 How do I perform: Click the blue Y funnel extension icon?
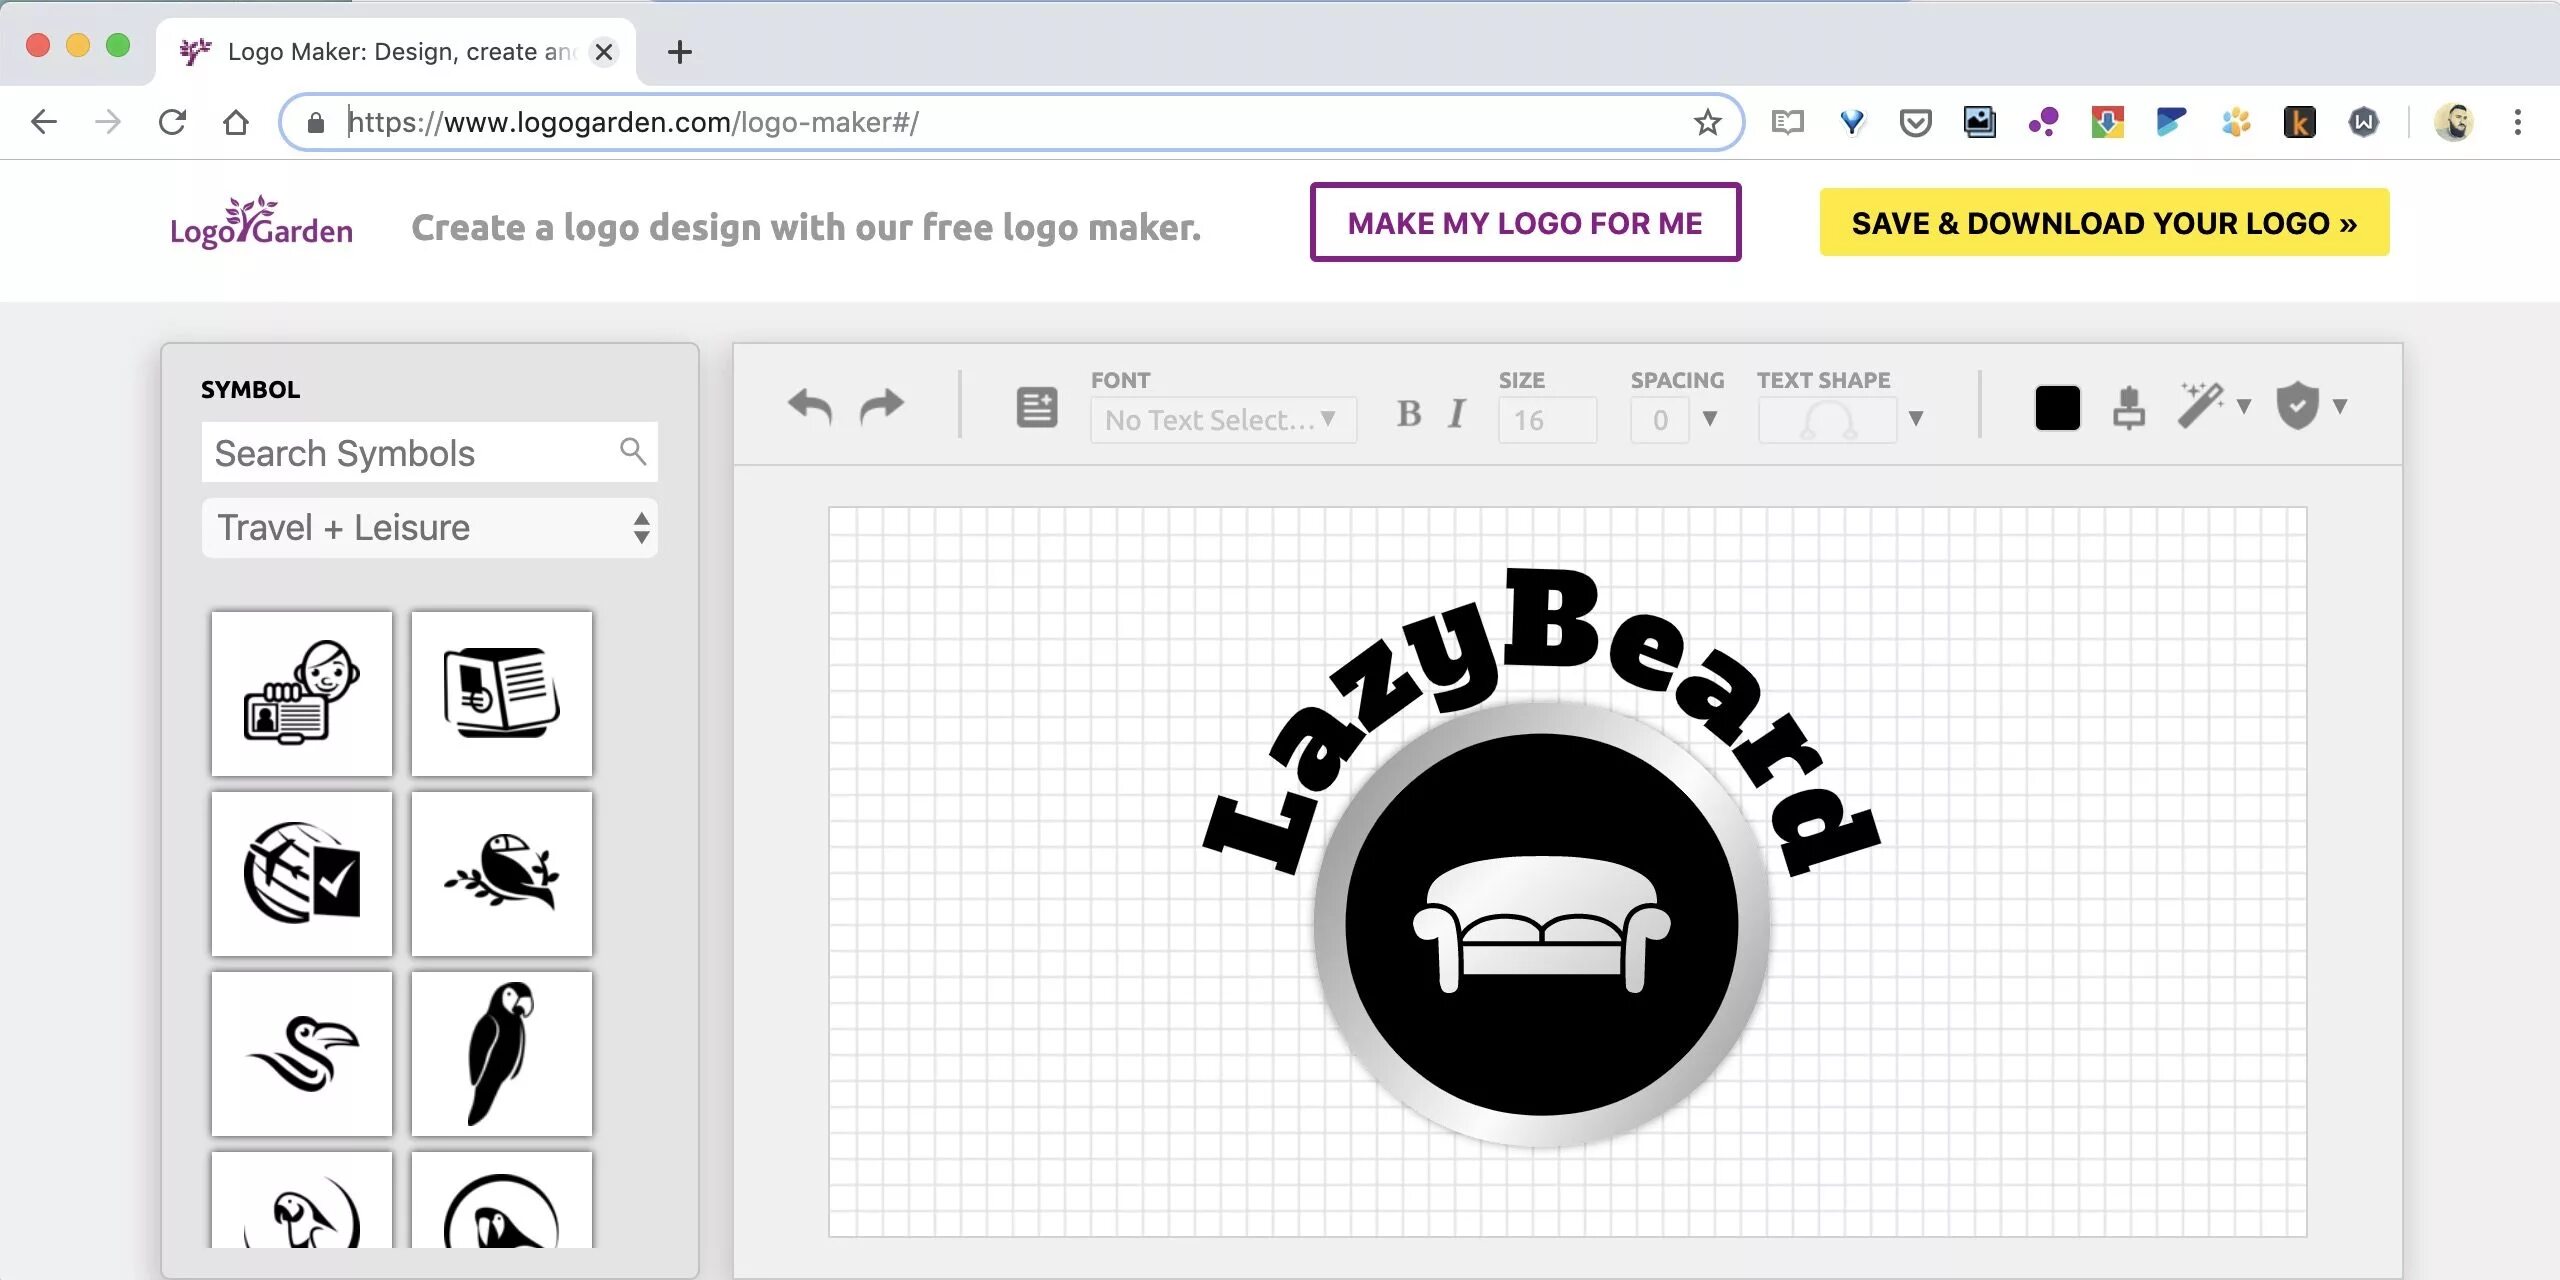pyautogui.click(x=1852, y=122)
